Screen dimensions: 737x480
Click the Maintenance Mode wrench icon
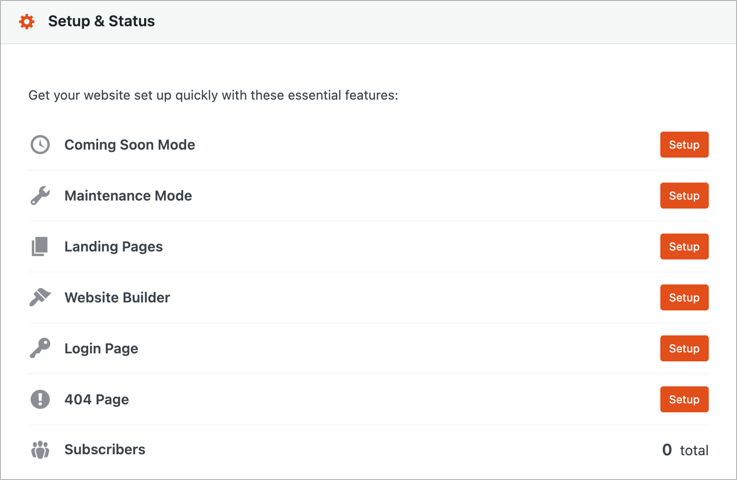[x=40, y=196]
